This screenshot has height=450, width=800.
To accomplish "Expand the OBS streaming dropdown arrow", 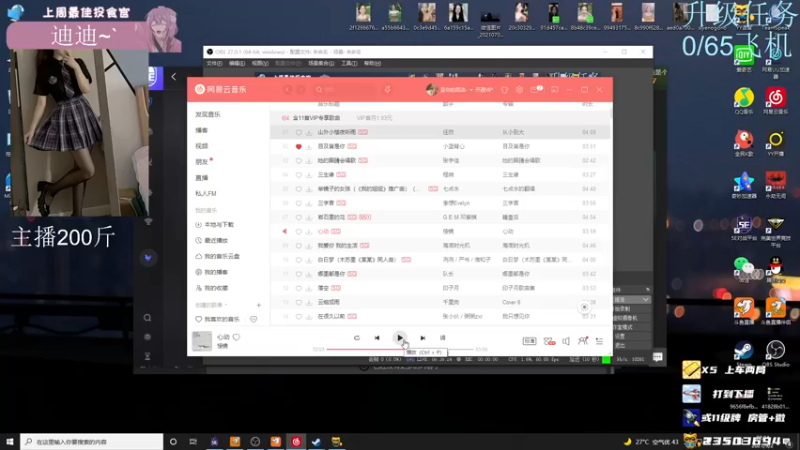I will point(645,299).
